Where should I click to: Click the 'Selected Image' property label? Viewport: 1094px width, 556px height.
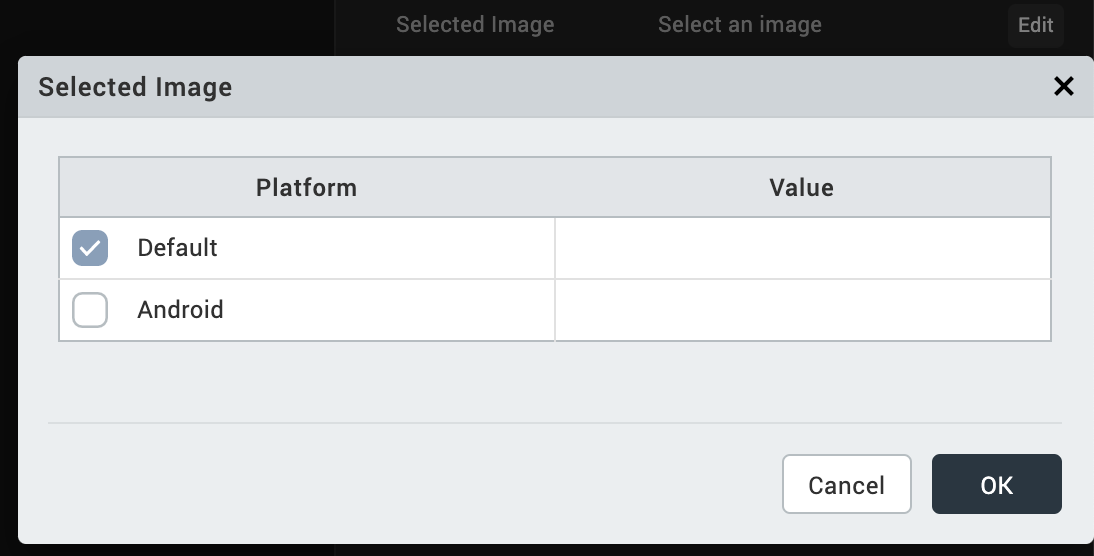point(475,25)
